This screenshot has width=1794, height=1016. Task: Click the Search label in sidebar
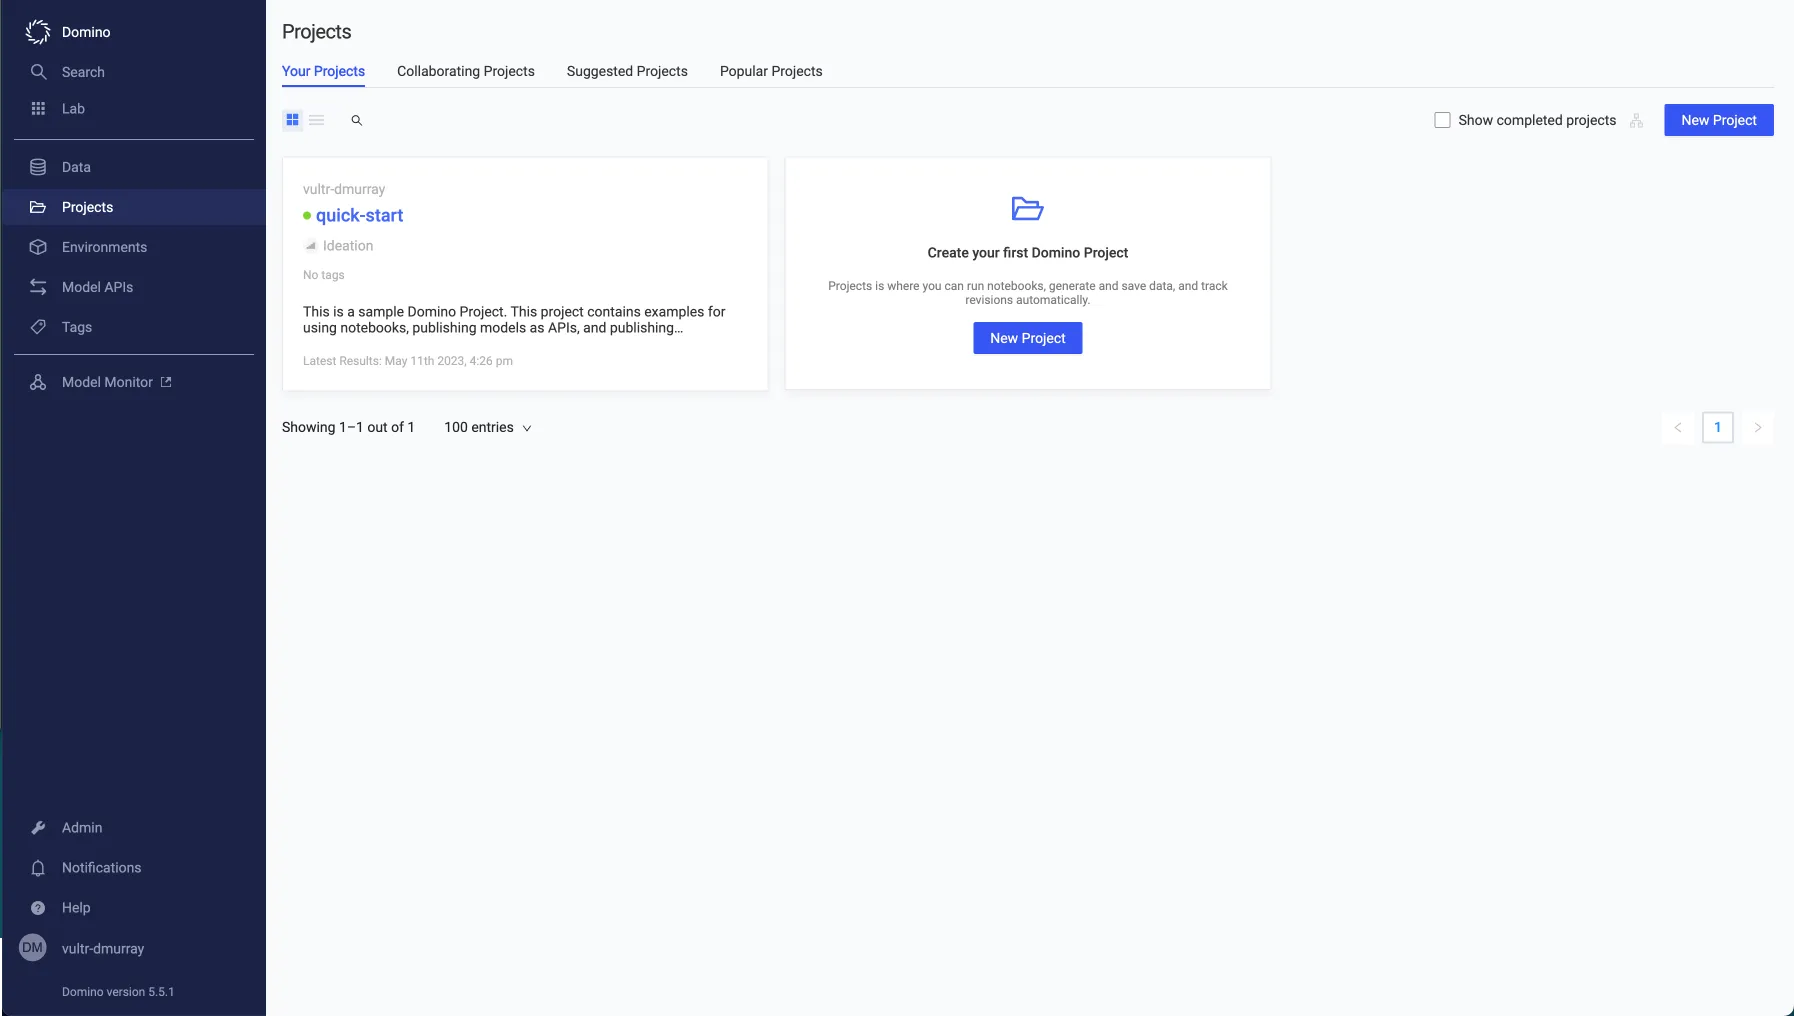tap(83, 72)
